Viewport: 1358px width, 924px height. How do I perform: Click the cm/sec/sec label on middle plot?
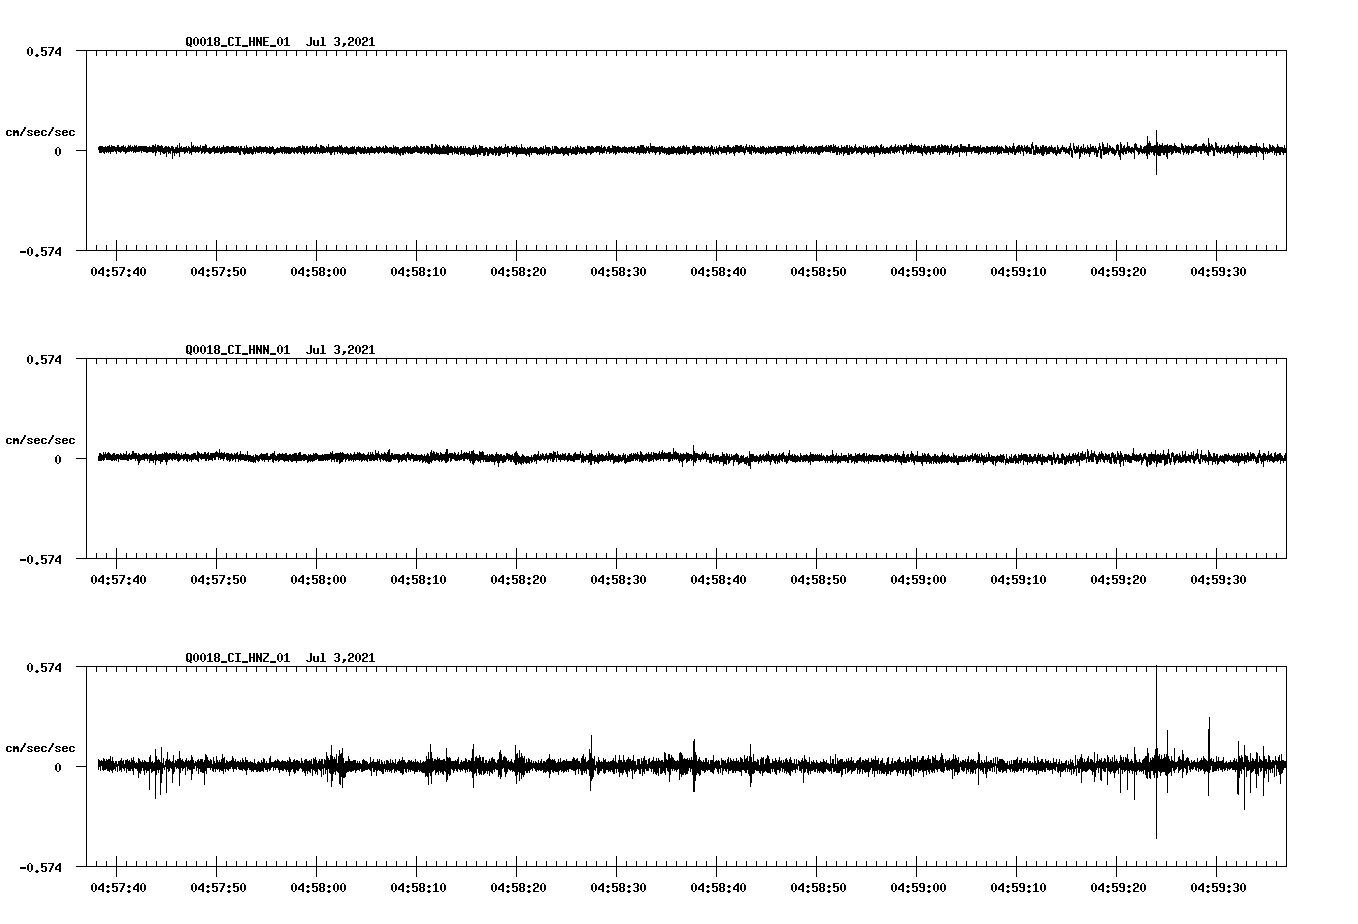(x=42, y=439)
